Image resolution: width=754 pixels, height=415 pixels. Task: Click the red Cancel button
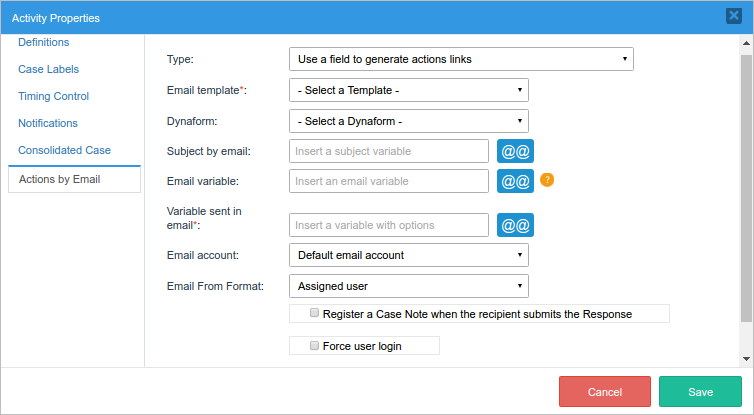tap(605, 392)
